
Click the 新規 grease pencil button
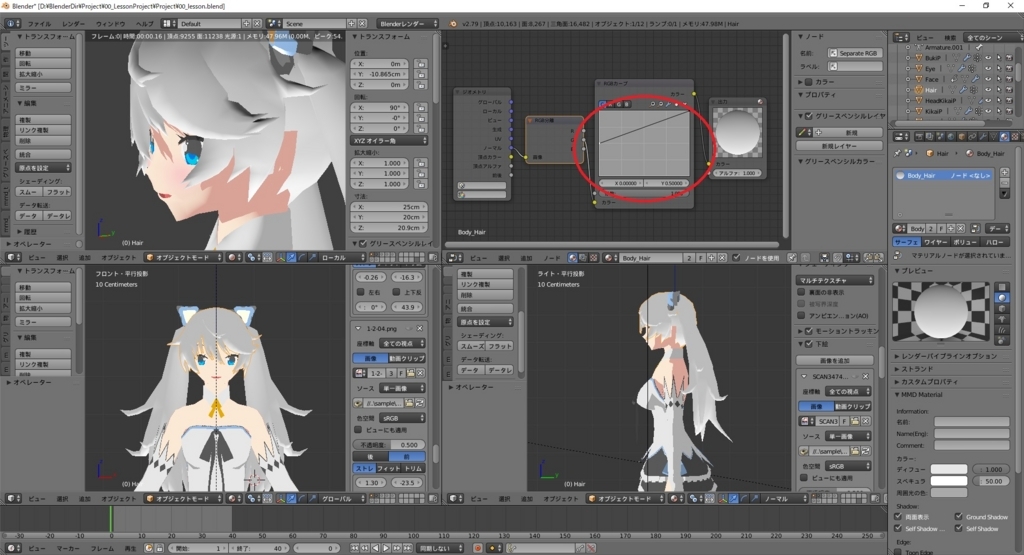coord(851,133)
